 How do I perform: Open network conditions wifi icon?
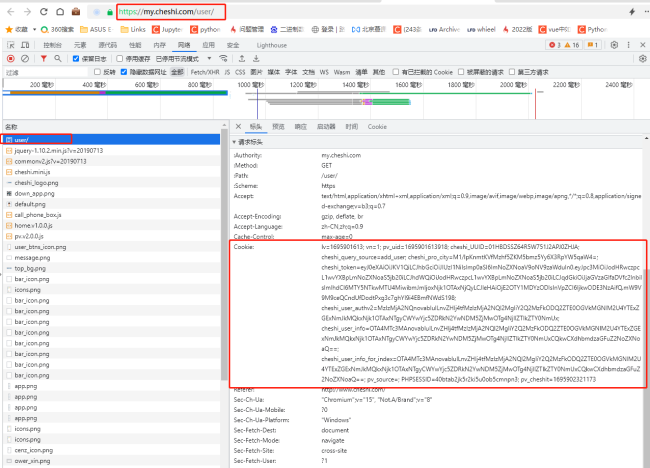point(223,58)
